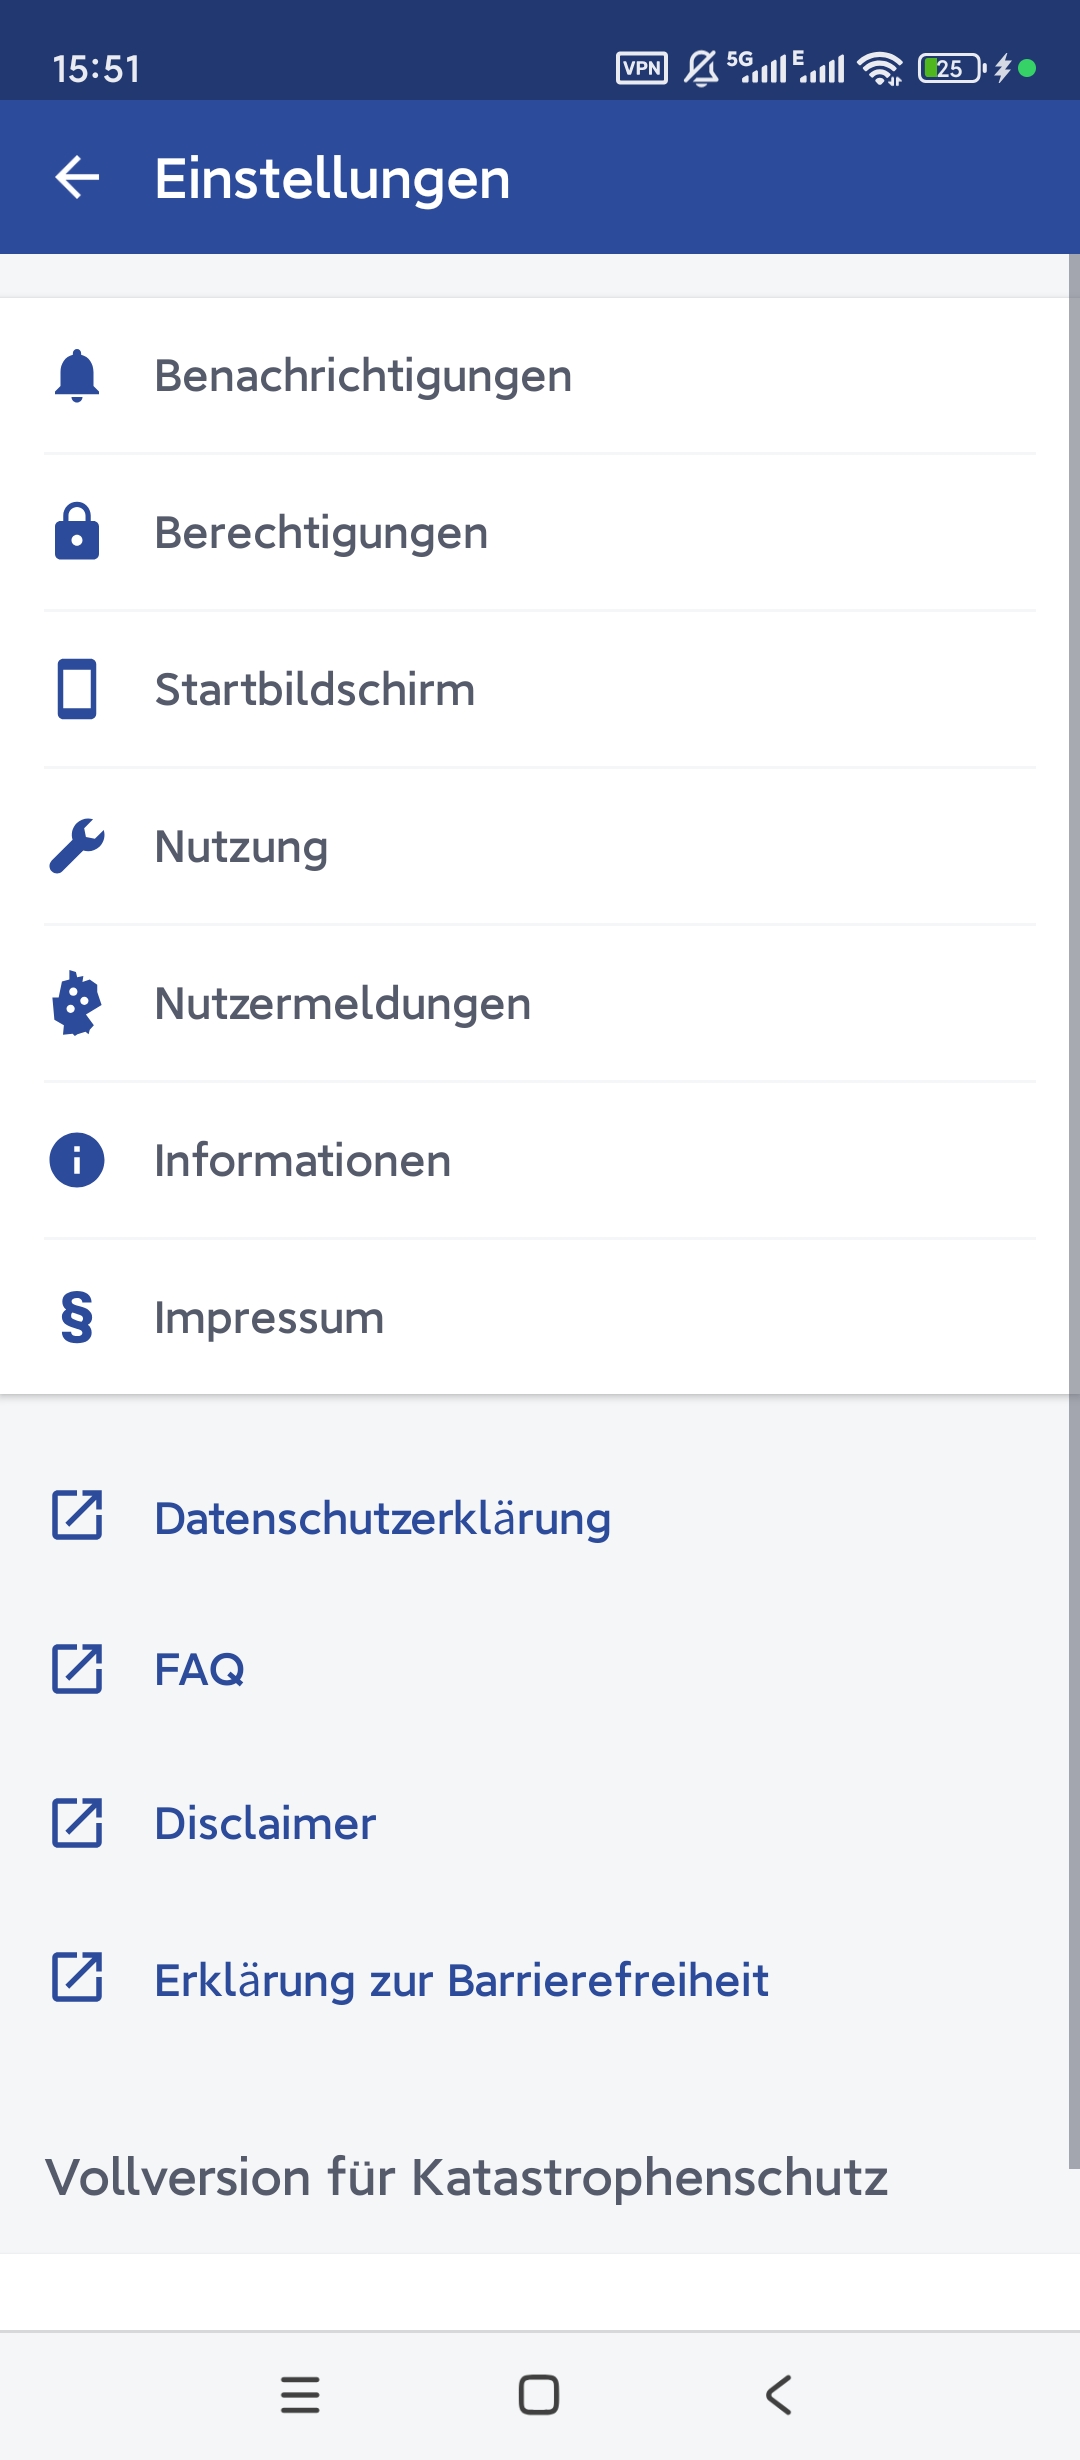Tap the bell icon for Benachrichtigungen
This screenshot has height=2460, width=1080.
tap(77, 376)
